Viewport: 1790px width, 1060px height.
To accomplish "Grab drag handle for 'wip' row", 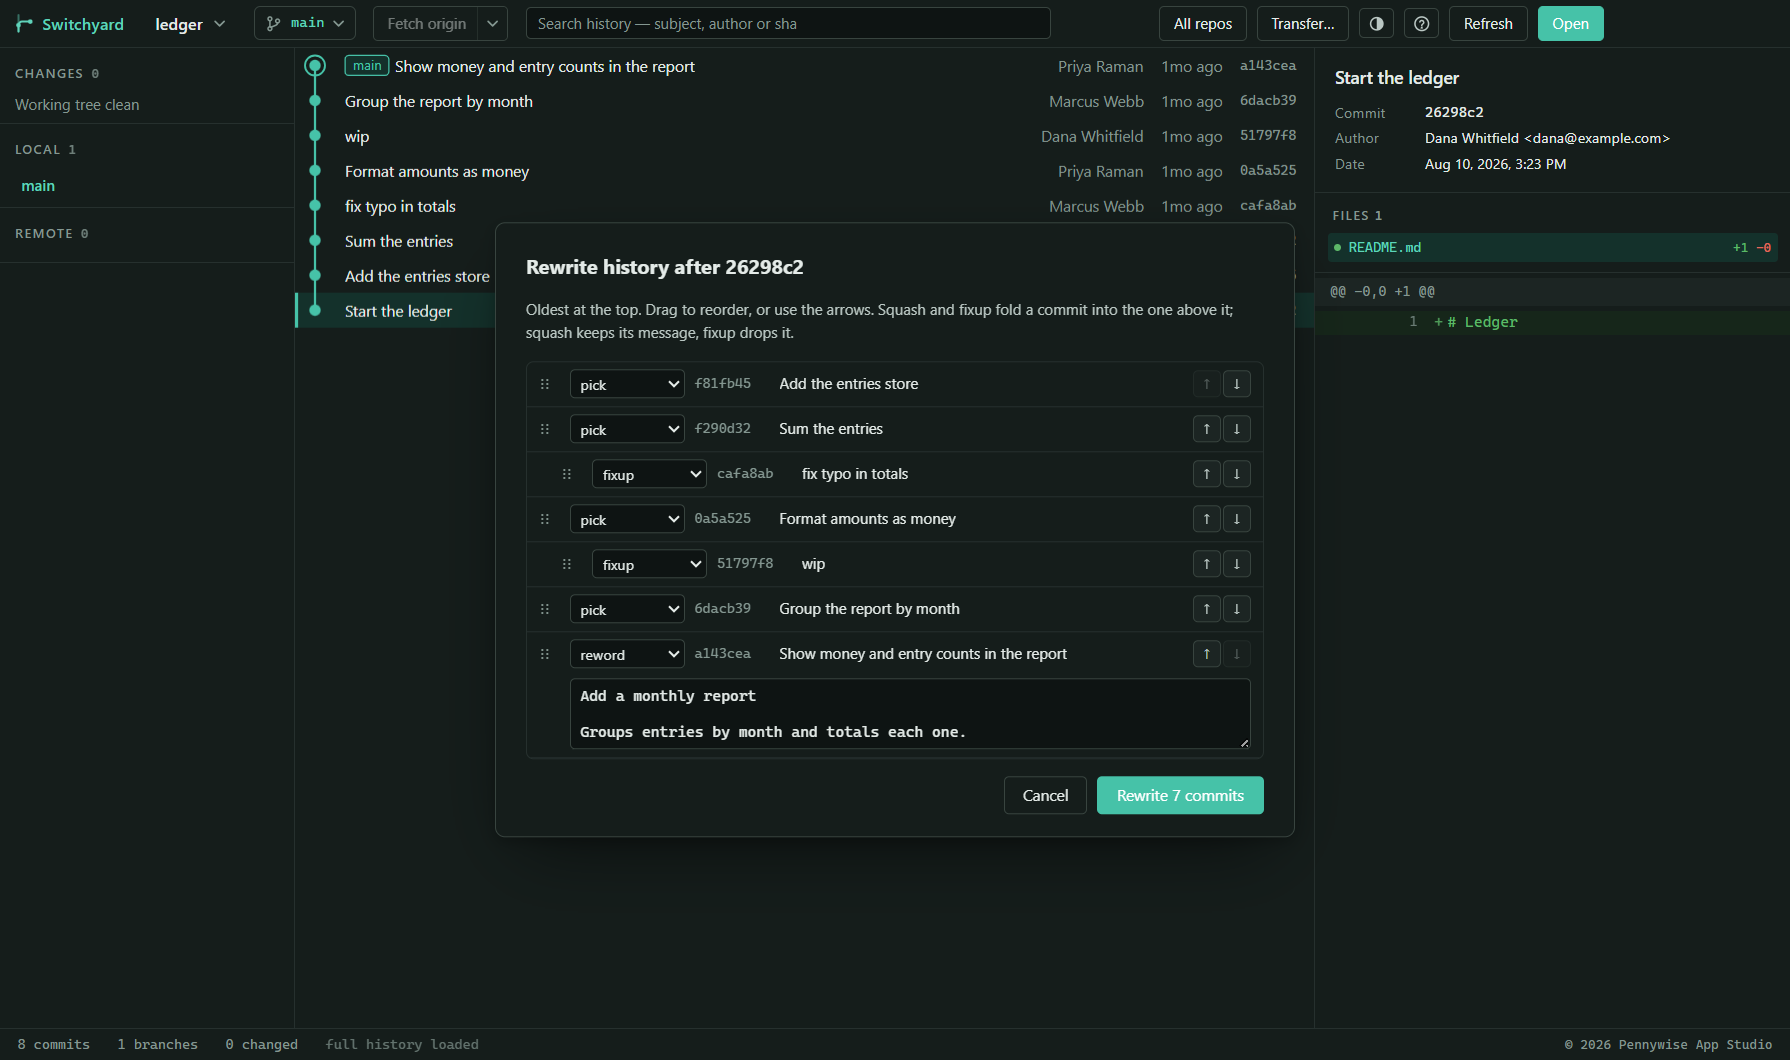I will 567,564.
